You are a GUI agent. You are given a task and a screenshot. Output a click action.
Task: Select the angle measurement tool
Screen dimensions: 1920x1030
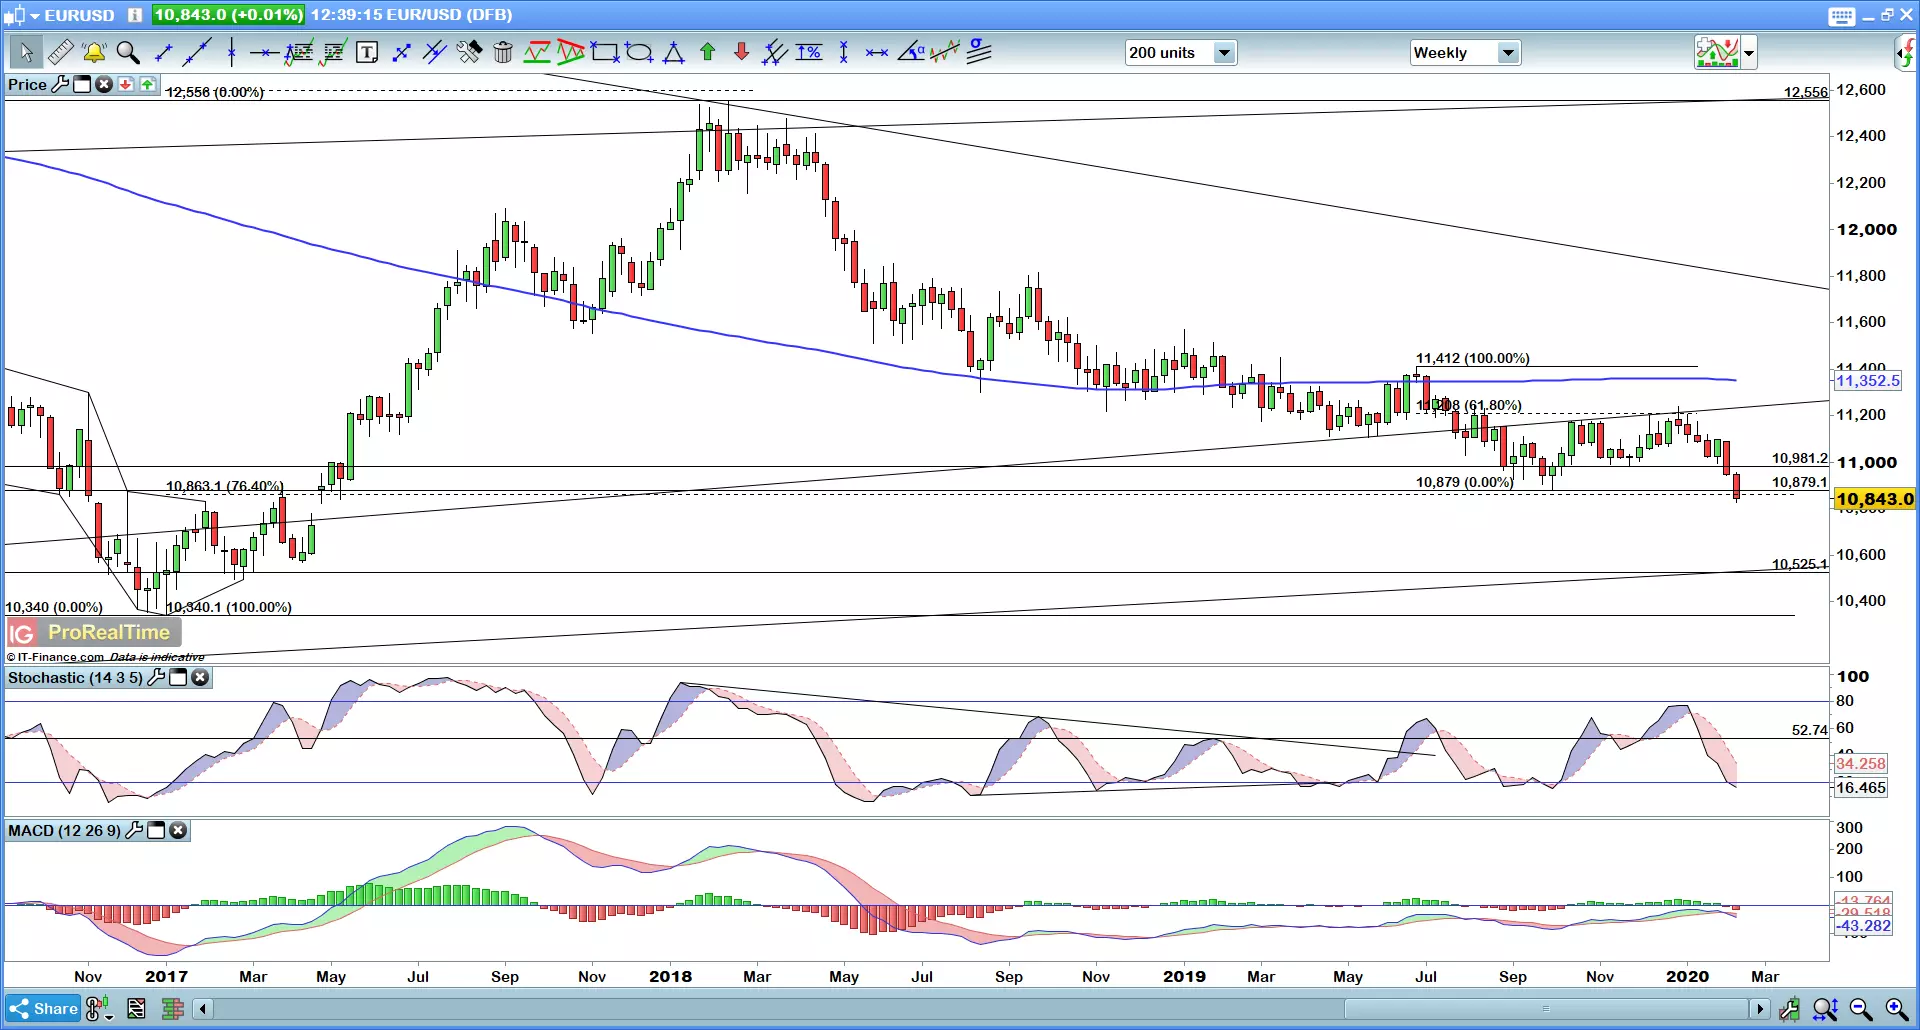coord(911,52)
